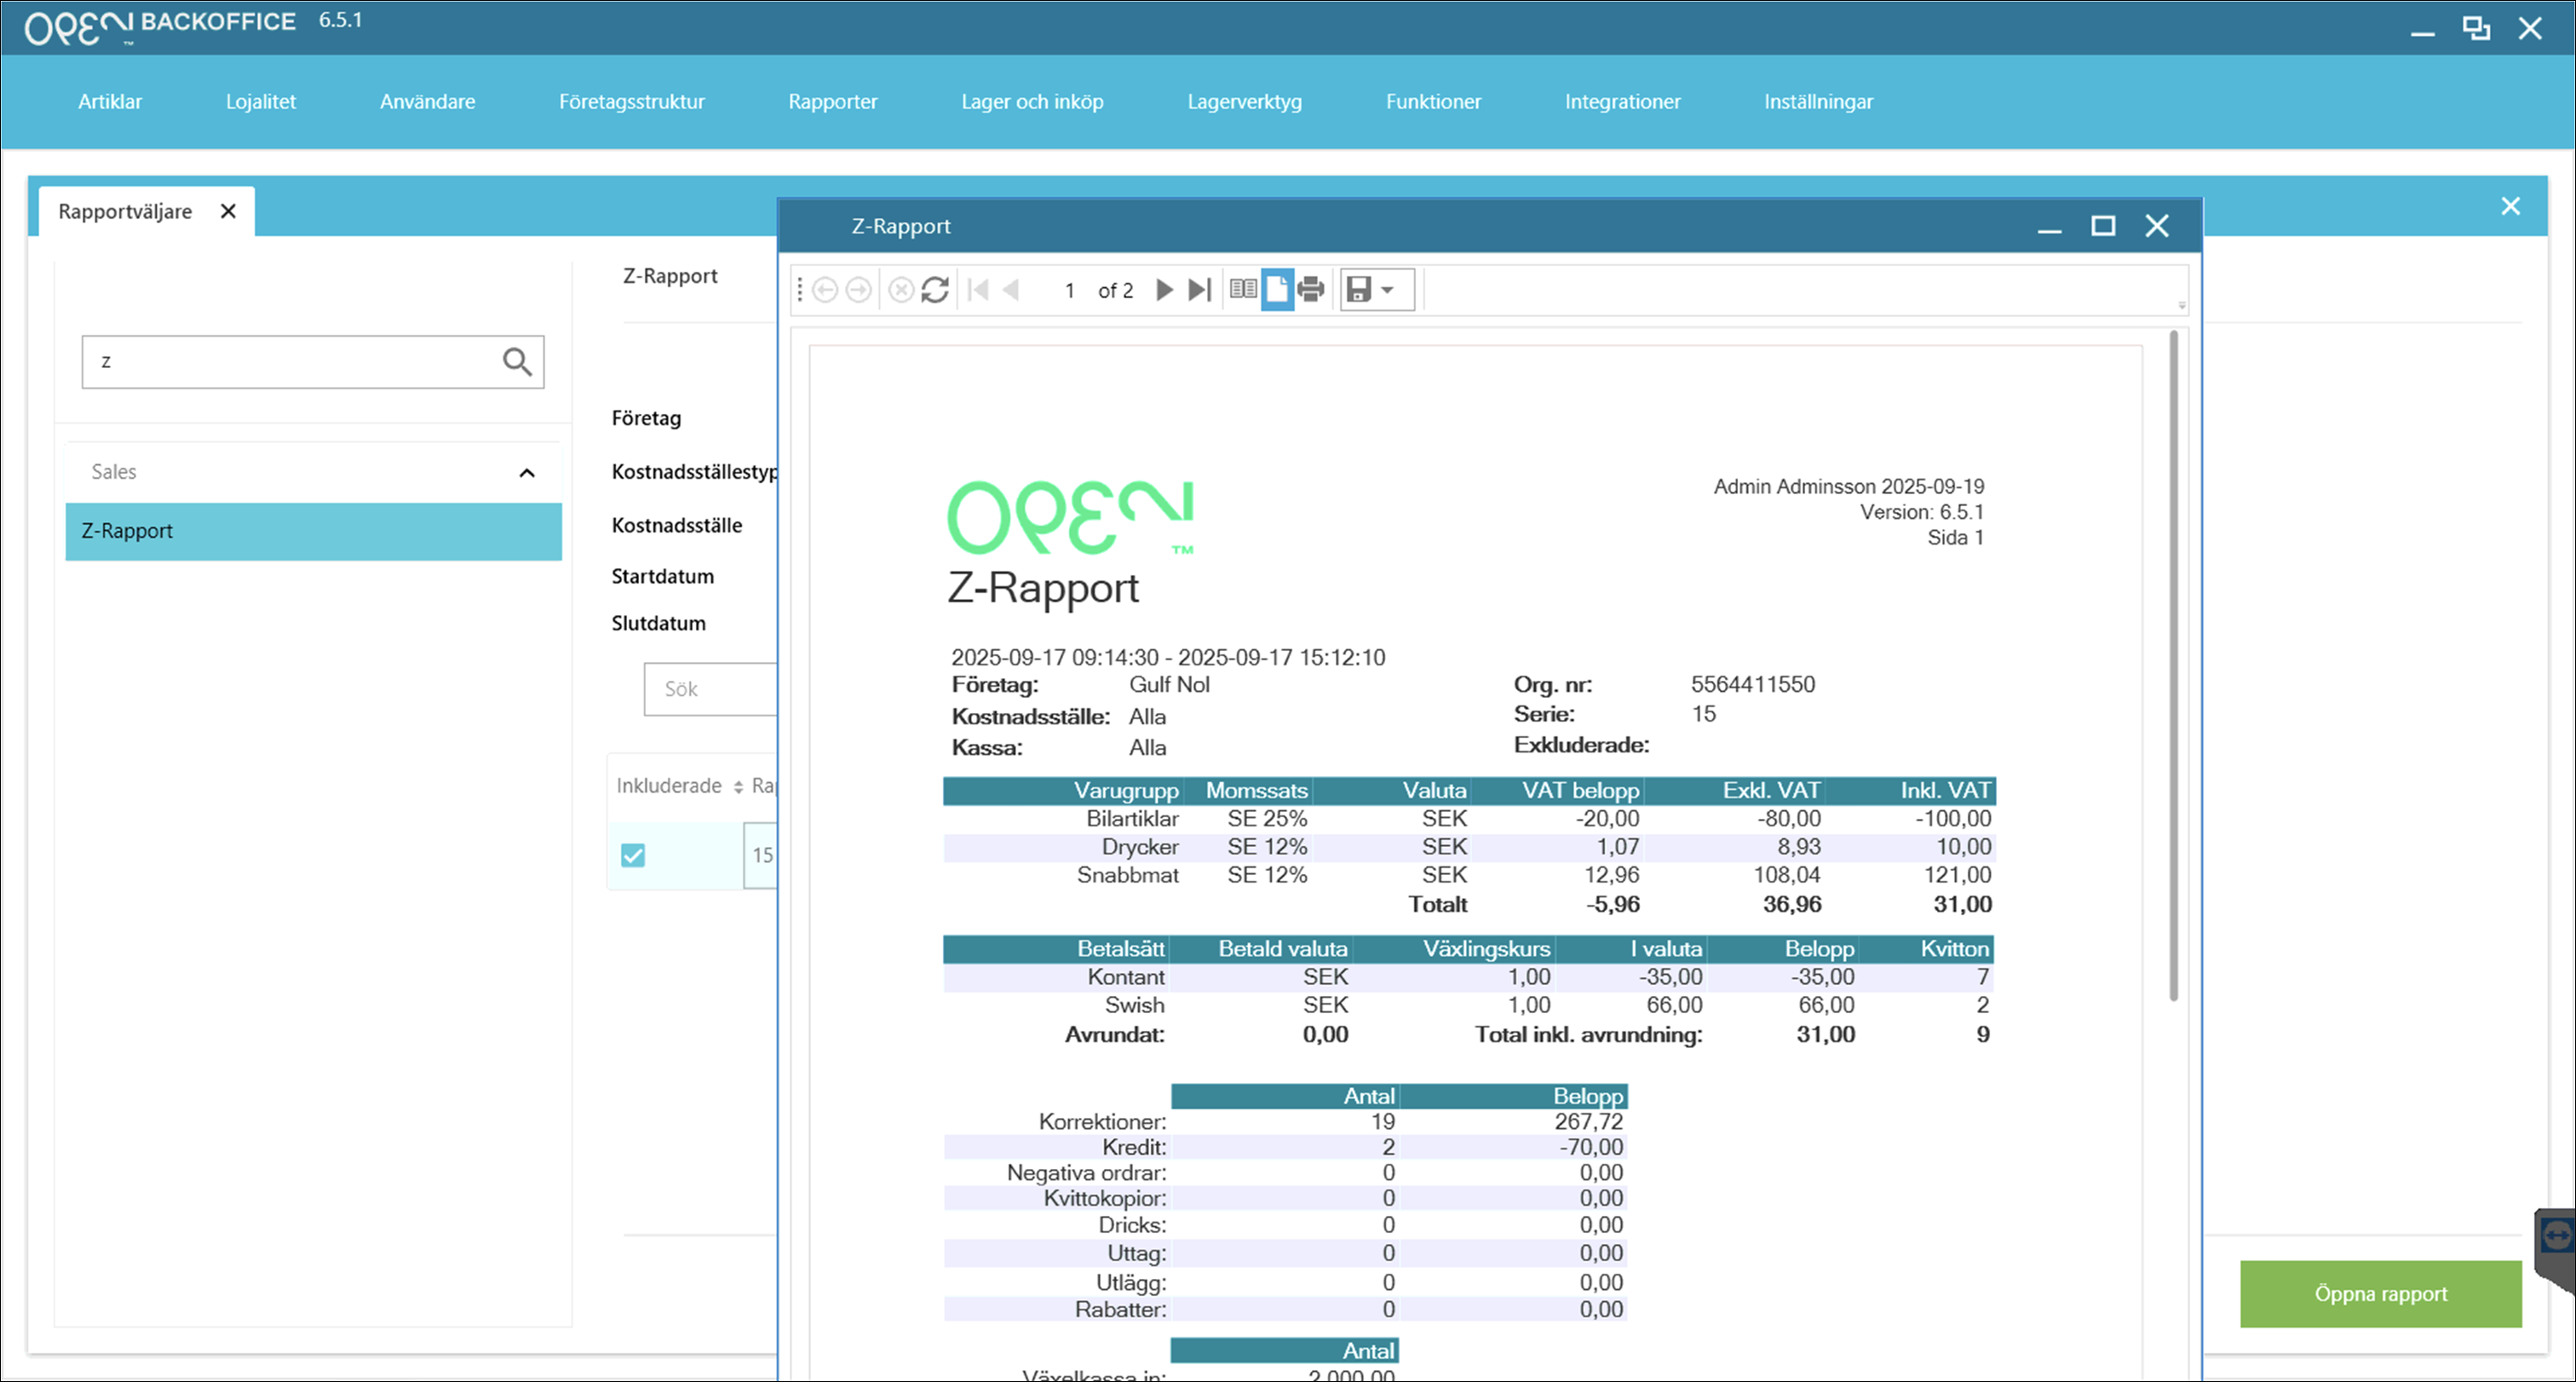The image size is (2576, 1382).
Task: Refresh the Z-Rapport report
Action: [935, 290]
